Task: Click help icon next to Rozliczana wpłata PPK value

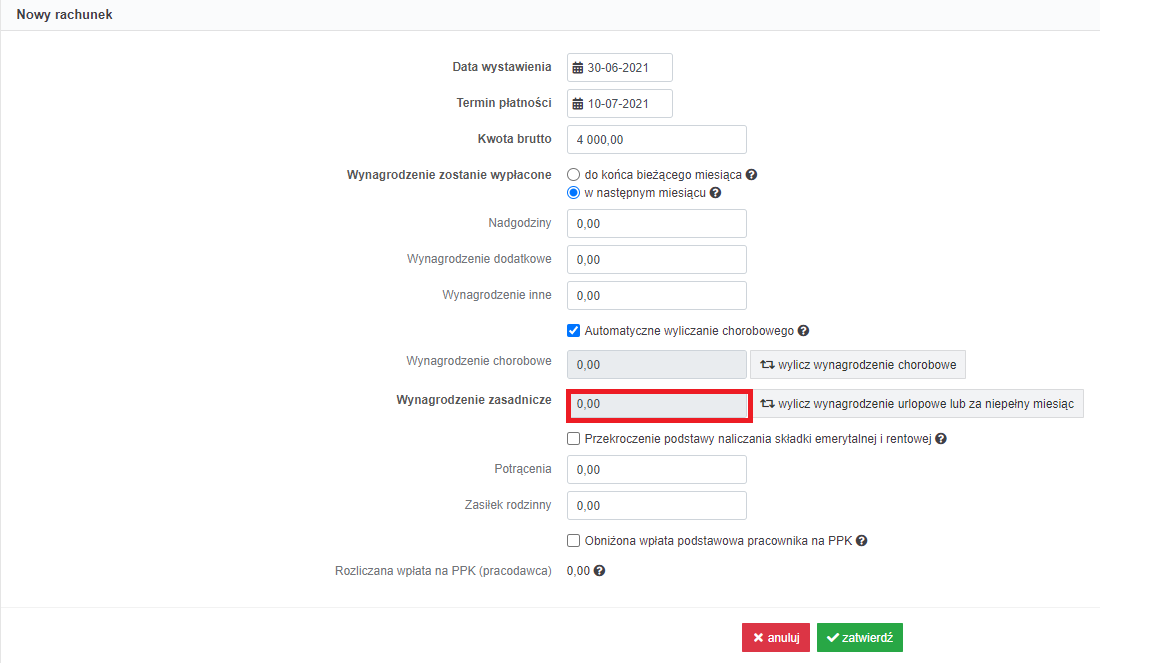Action: click(x=600, y=571)
